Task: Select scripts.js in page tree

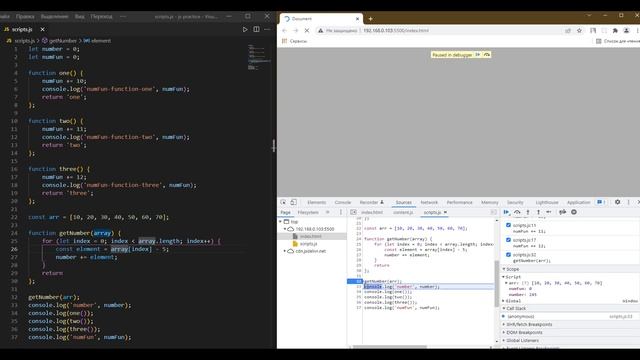Action: (x=308, y=244)
